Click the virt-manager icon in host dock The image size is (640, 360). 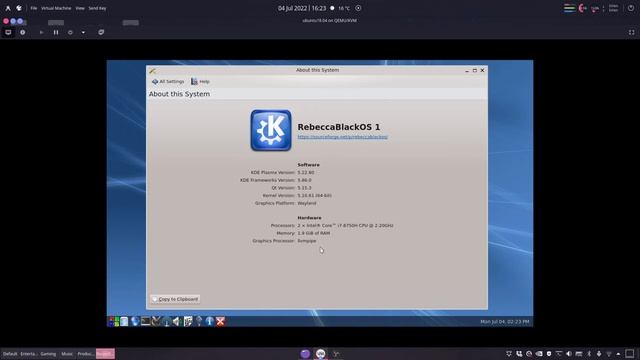[320, 354]
